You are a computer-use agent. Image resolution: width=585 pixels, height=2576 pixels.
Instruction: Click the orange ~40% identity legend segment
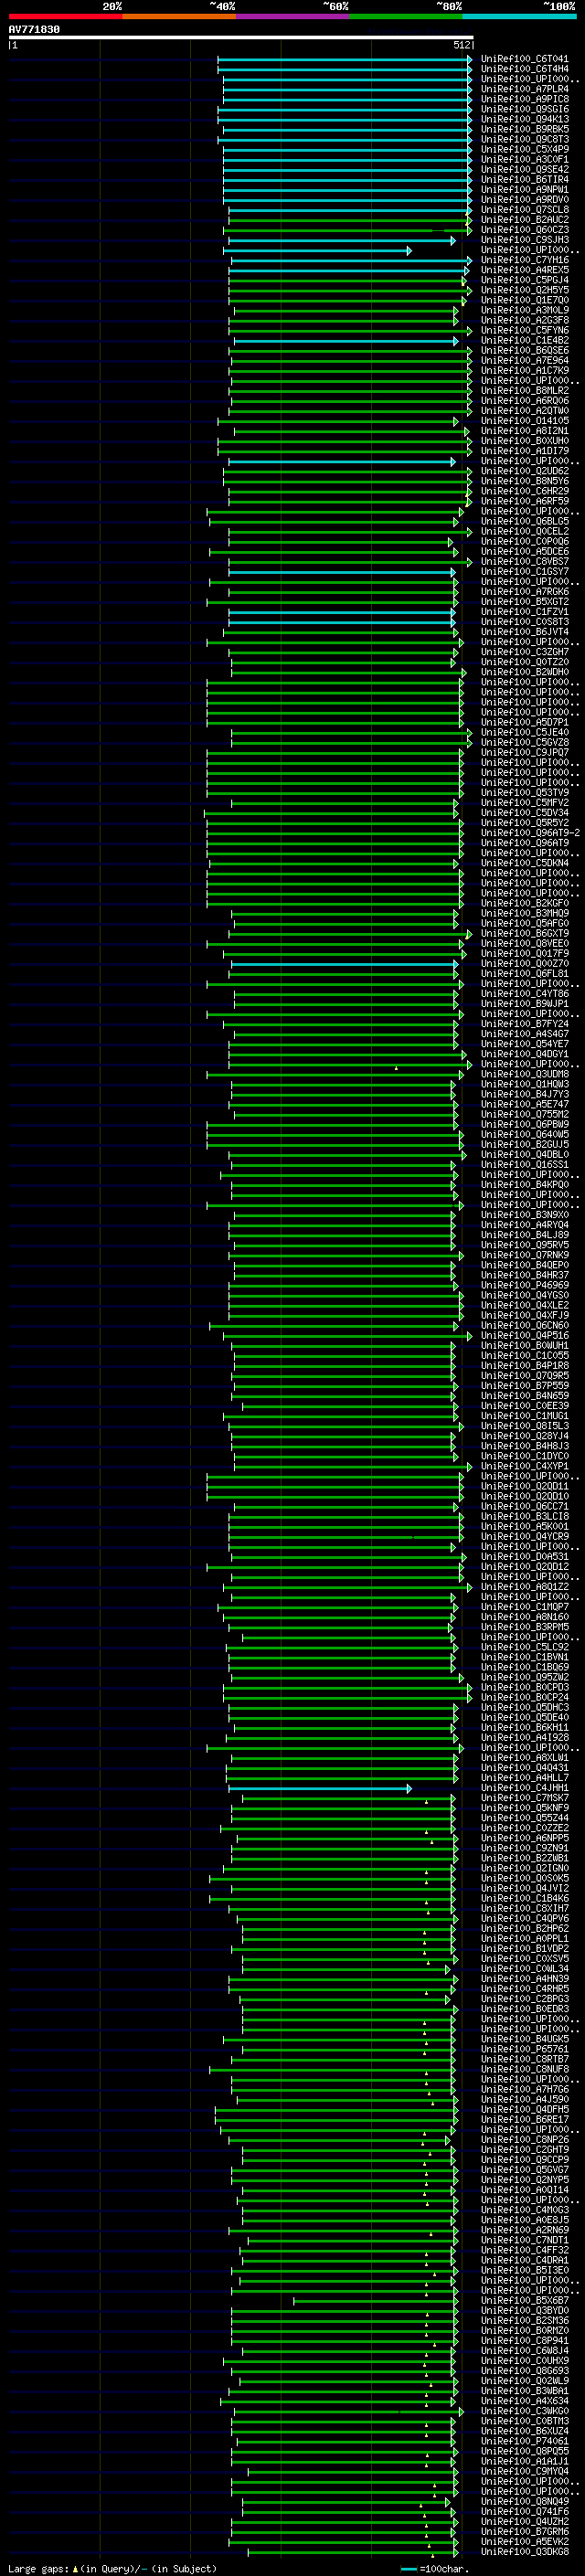tap(179, 17)
